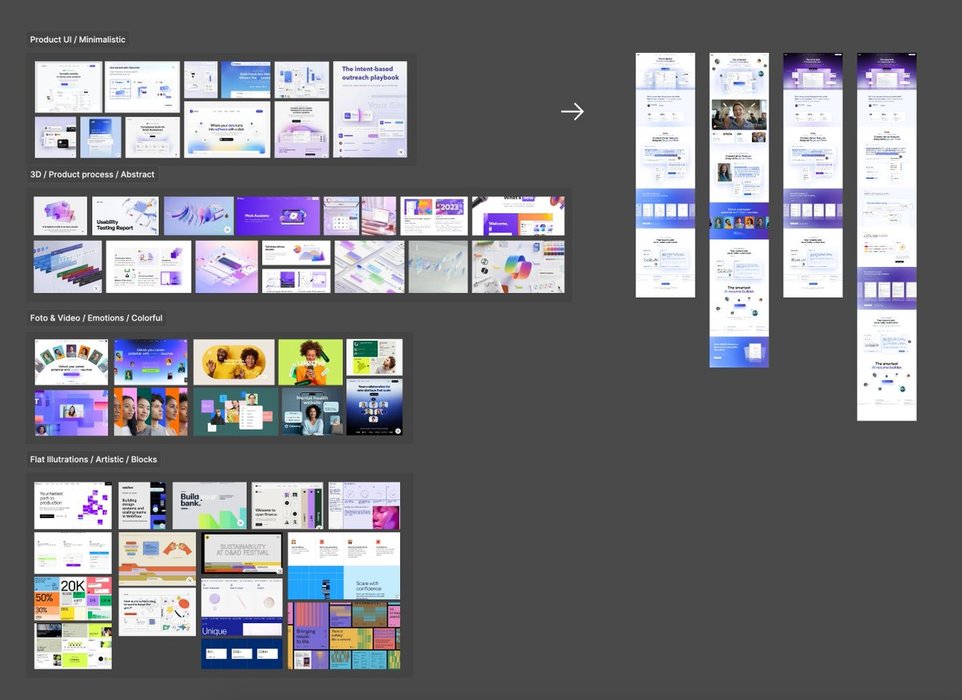Click the yellow thumbnail with two laughing people

233,362
